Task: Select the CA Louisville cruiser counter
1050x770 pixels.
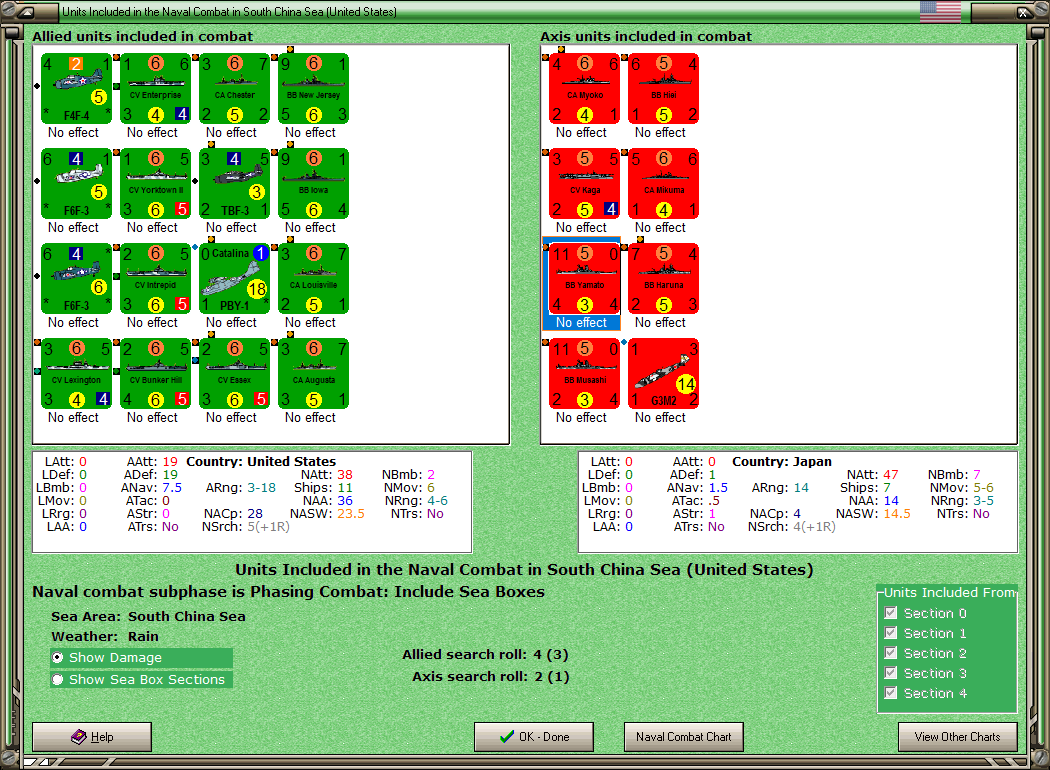Action: (313, 279)
